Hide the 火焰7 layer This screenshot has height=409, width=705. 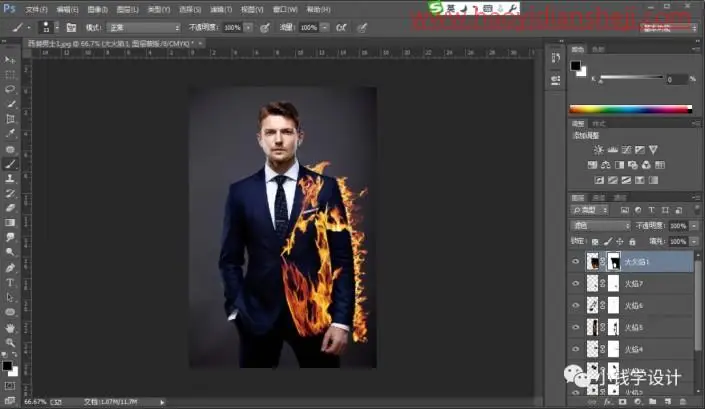576,283
